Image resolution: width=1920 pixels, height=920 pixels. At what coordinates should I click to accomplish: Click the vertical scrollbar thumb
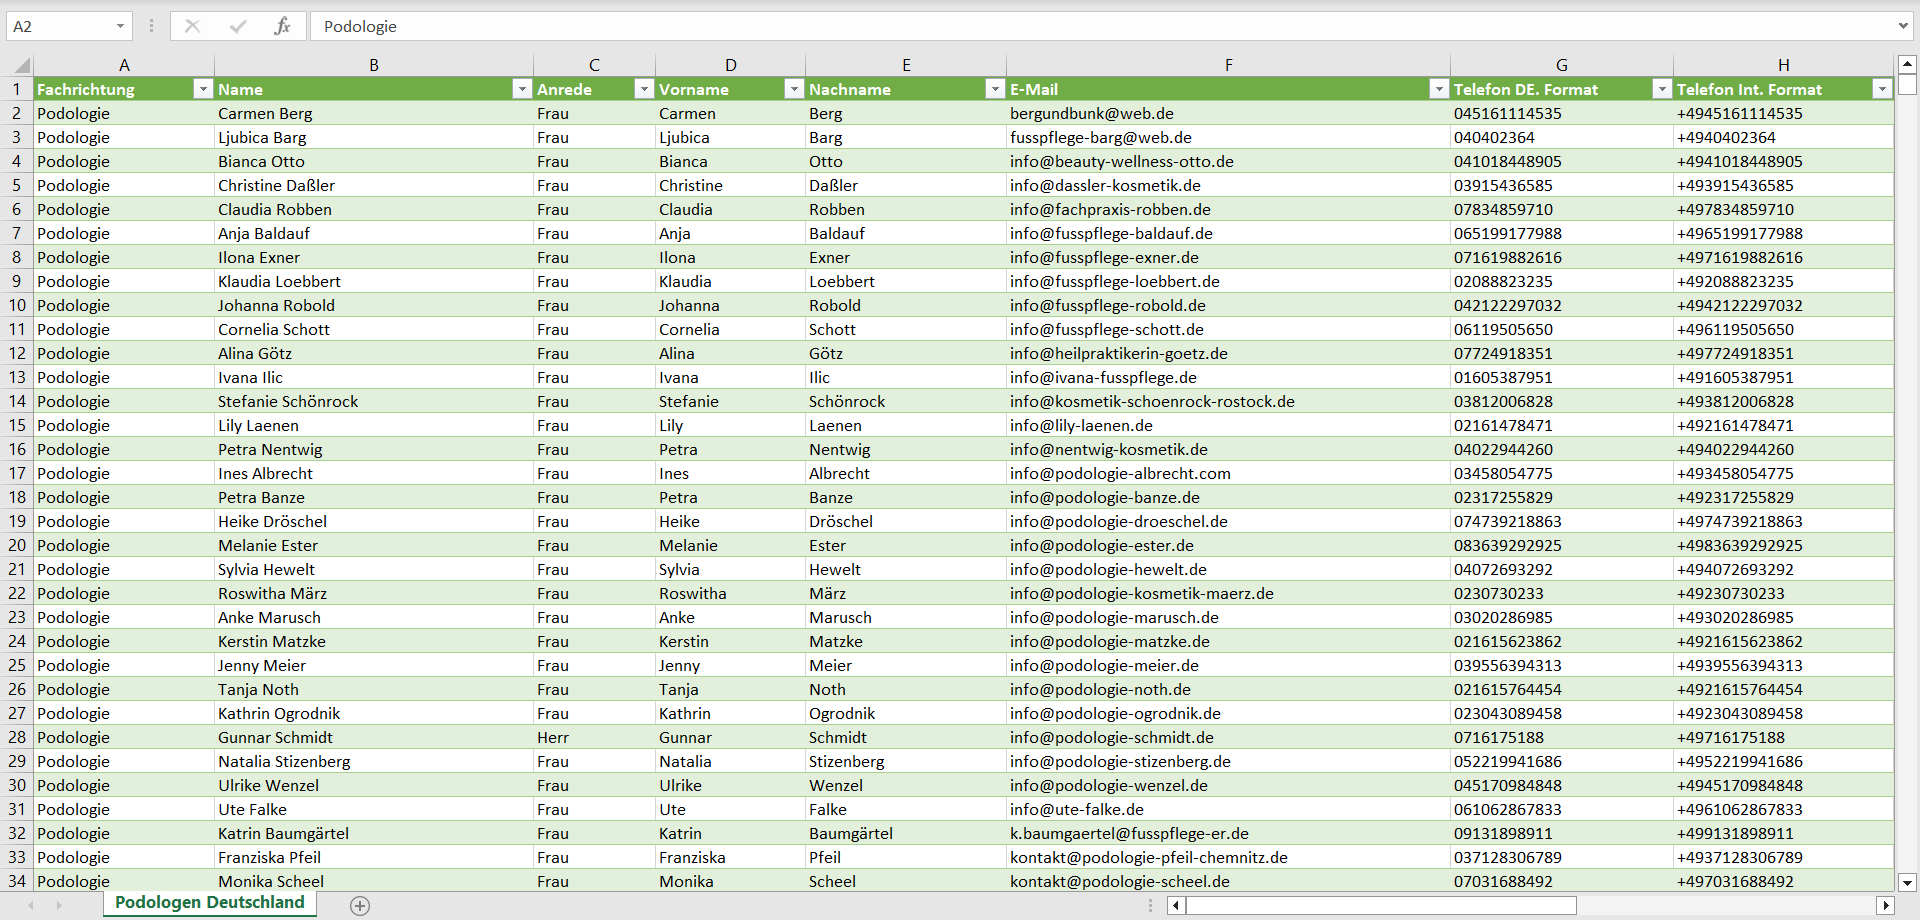(x=1907, y=84)
